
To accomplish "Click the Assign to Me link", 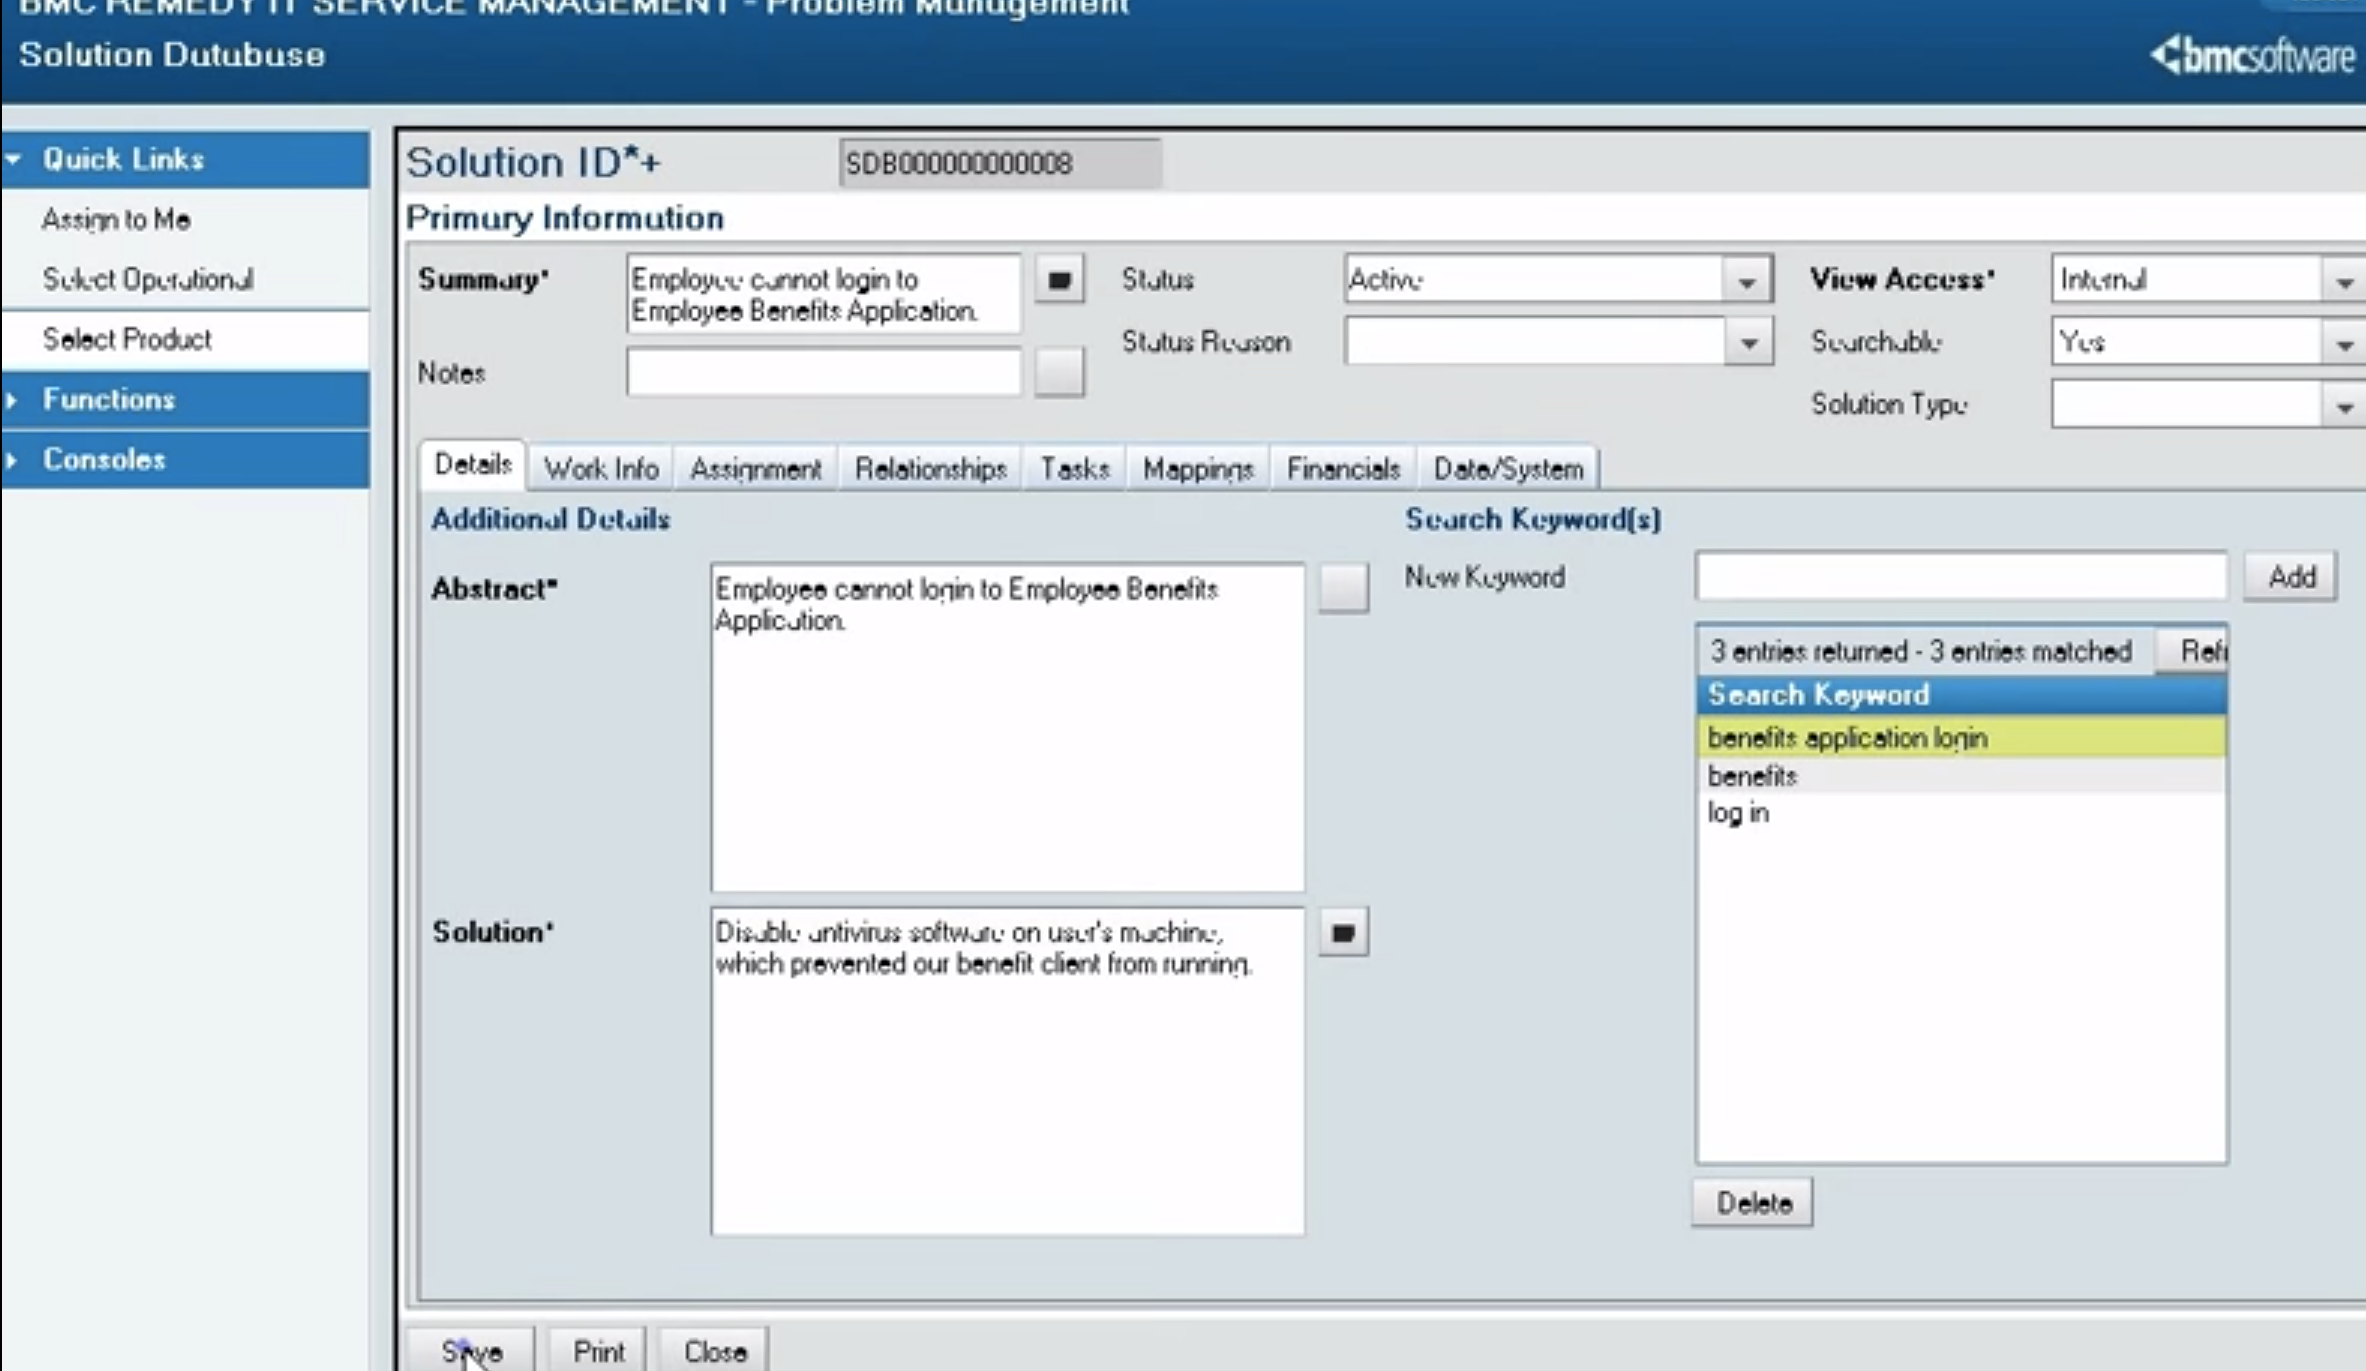I will pyautogui.click(x=116, y=219).
